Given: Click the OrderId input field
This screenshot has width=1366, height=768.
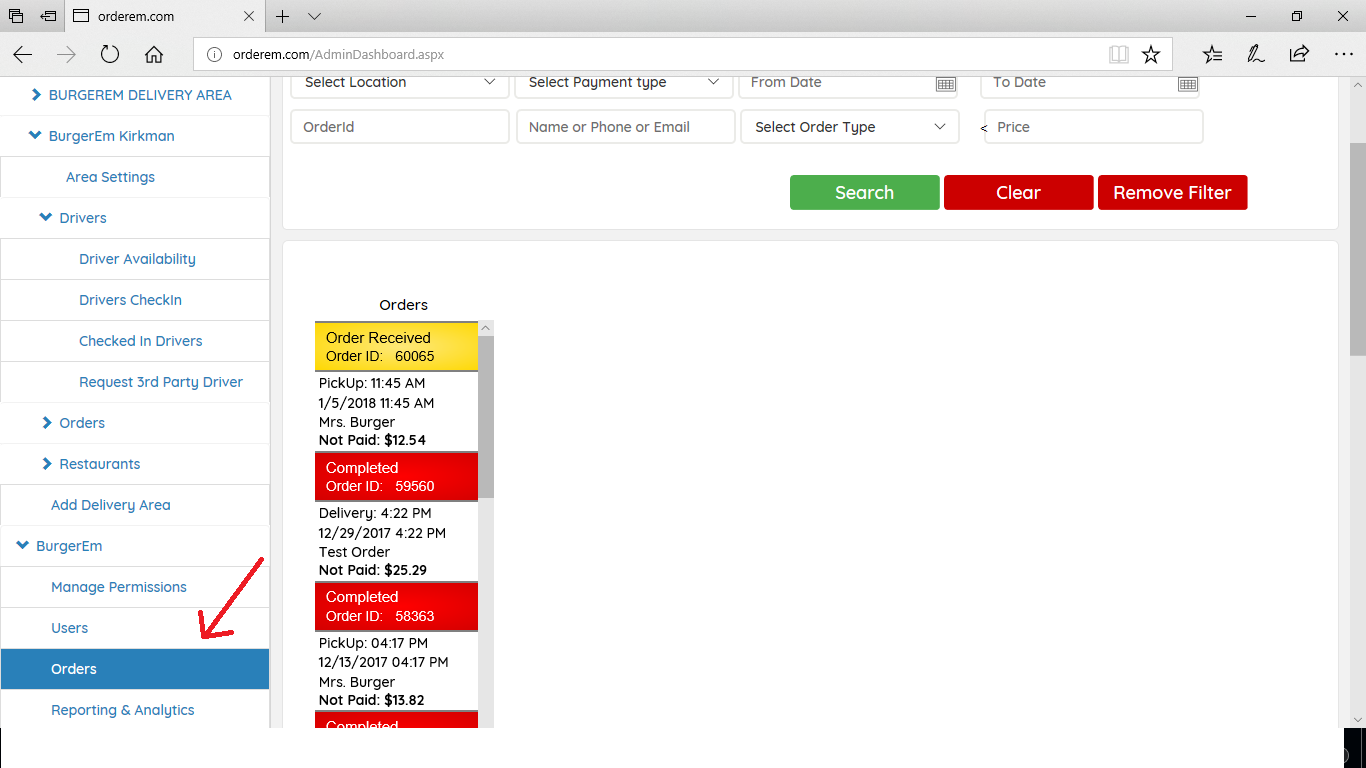Looking at the screenshot, I should pos(400,127).
